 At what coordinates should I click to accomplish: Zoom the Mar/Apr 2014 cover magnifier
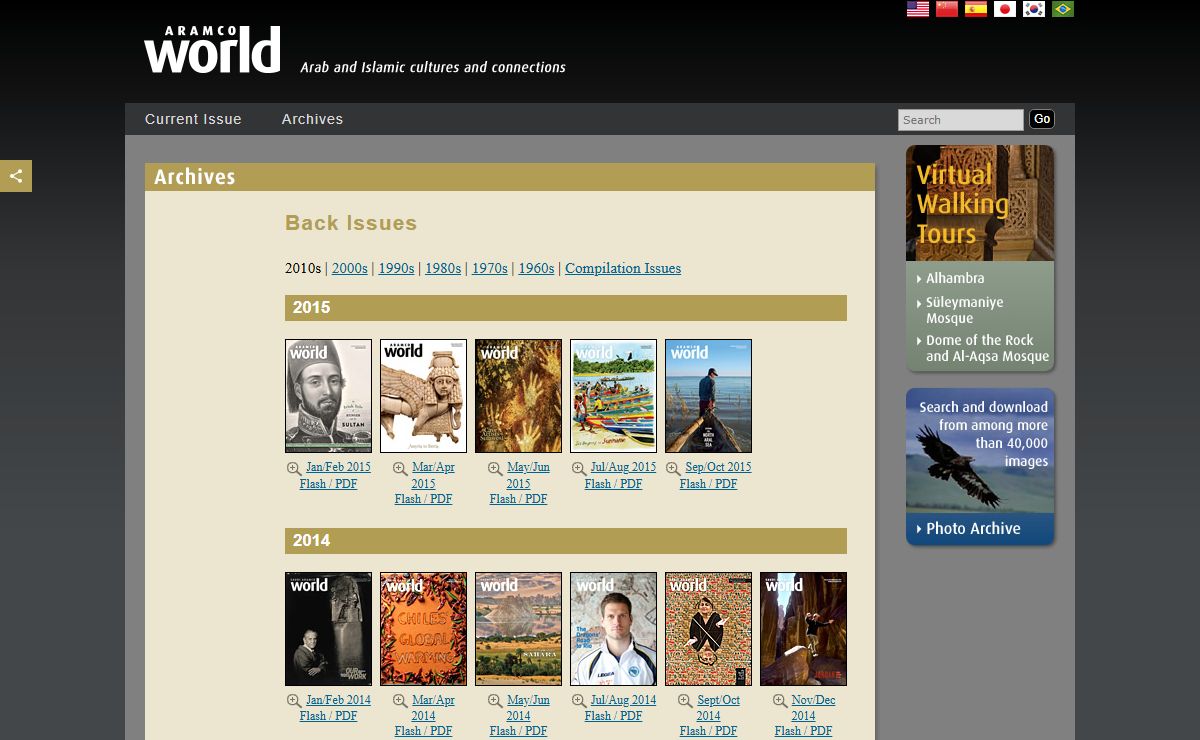tap(400, 701)
